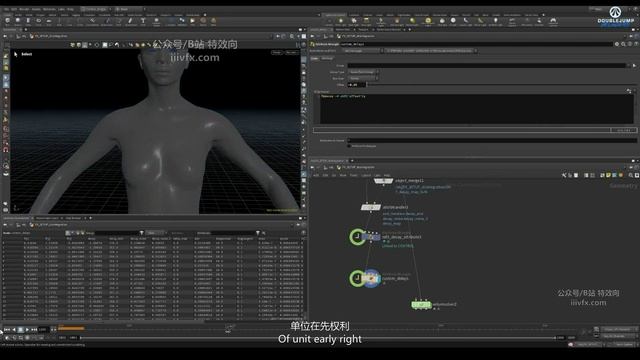
Task: Click parameter pane search icon
Action: pos(623,44)
